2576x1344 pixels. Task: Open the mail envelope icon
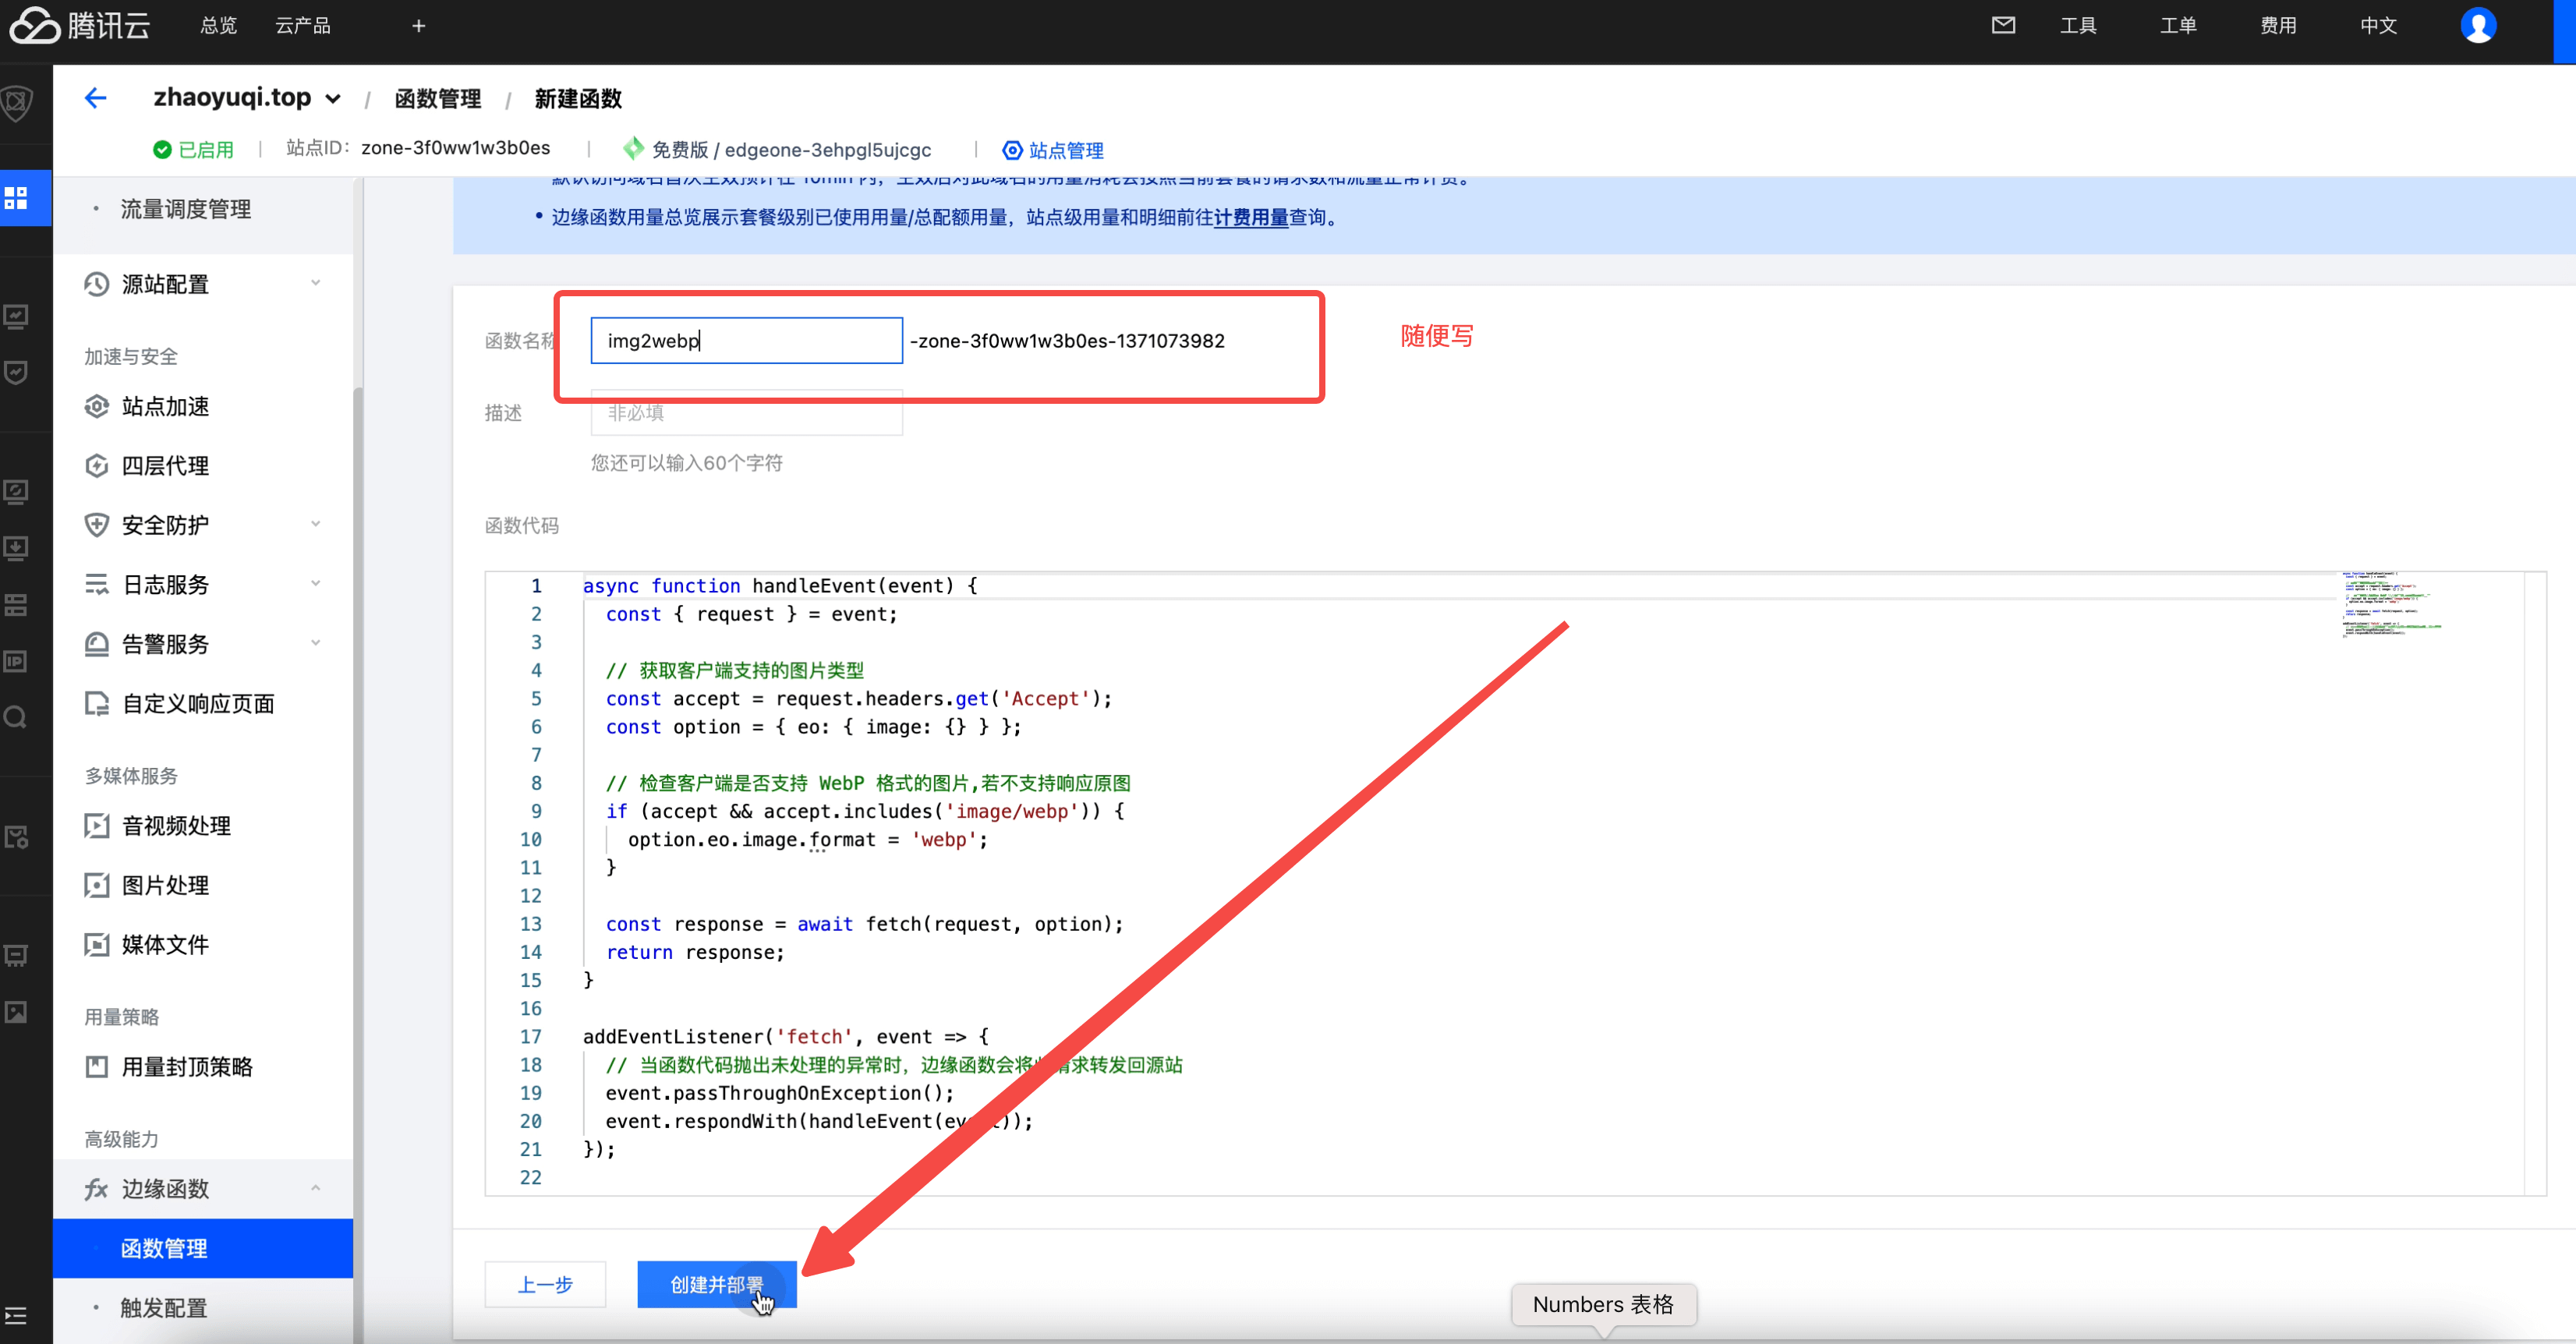click(2003, 25)
